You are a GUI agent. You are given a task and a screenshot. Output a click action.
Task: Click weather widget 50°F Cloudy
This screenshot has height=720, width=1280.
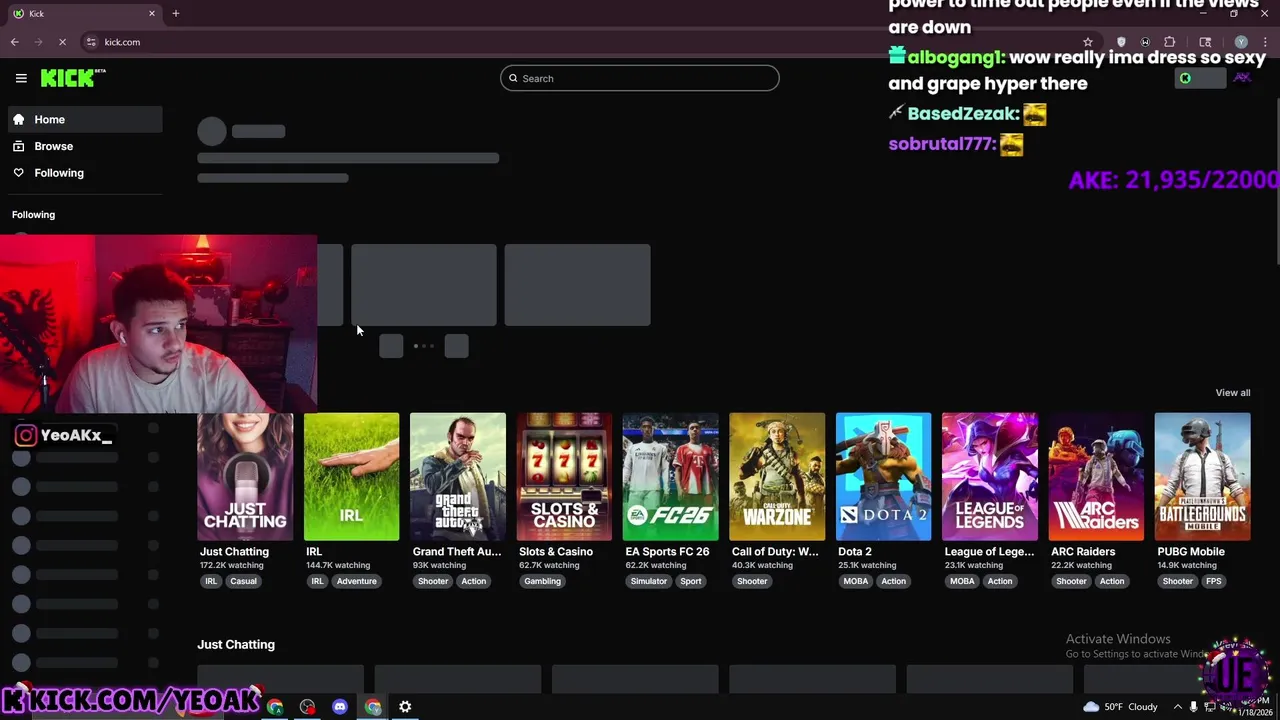point(1120,707)
